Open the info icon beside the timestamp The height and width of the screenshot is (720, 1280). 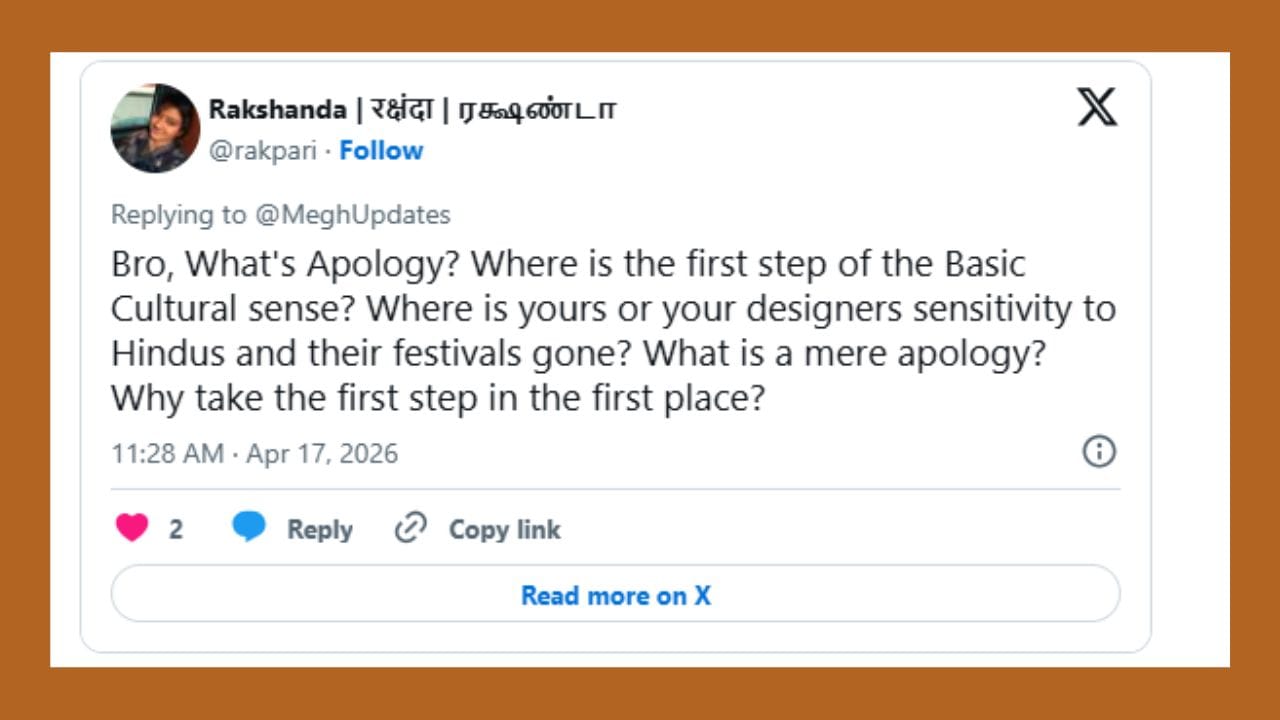coord(1099,452)
